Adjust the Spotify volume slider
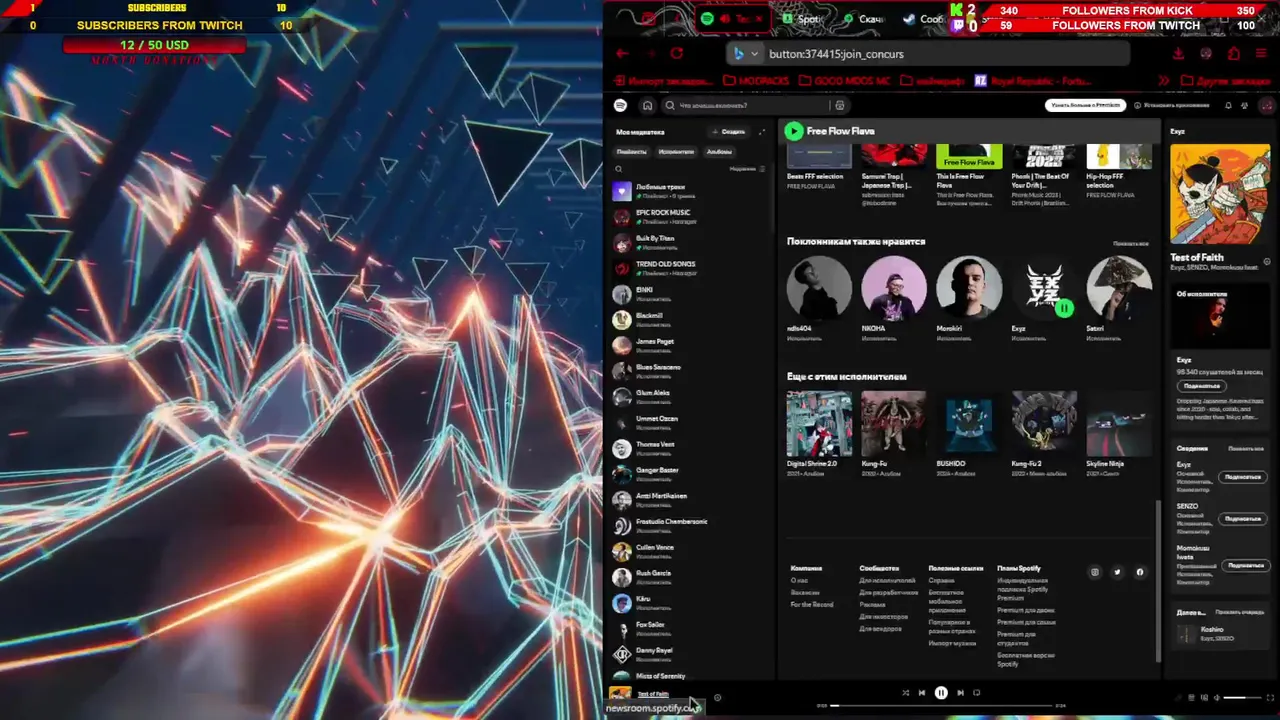 [1242, 697]
